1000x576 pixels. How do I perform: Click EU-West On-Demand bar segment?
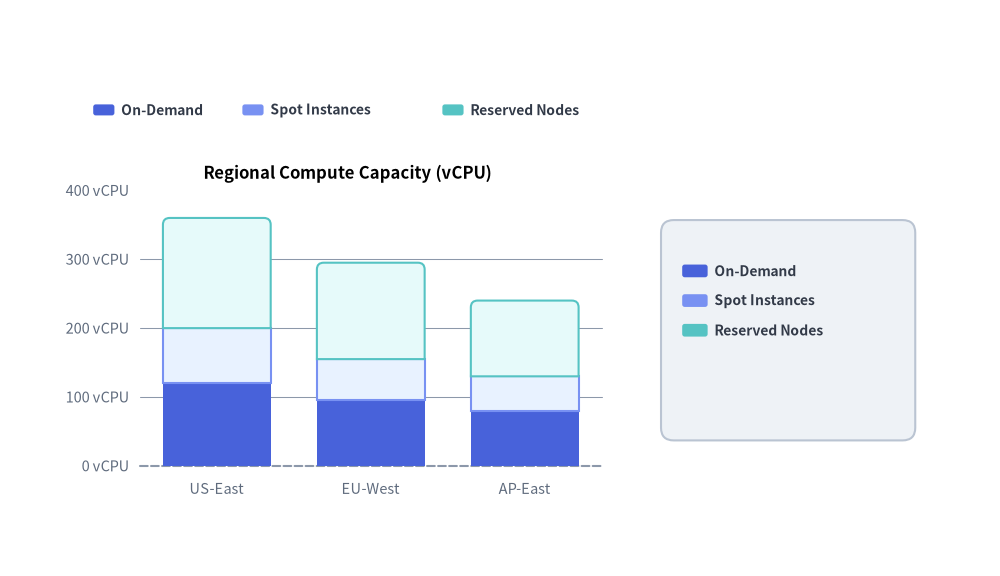371,433
